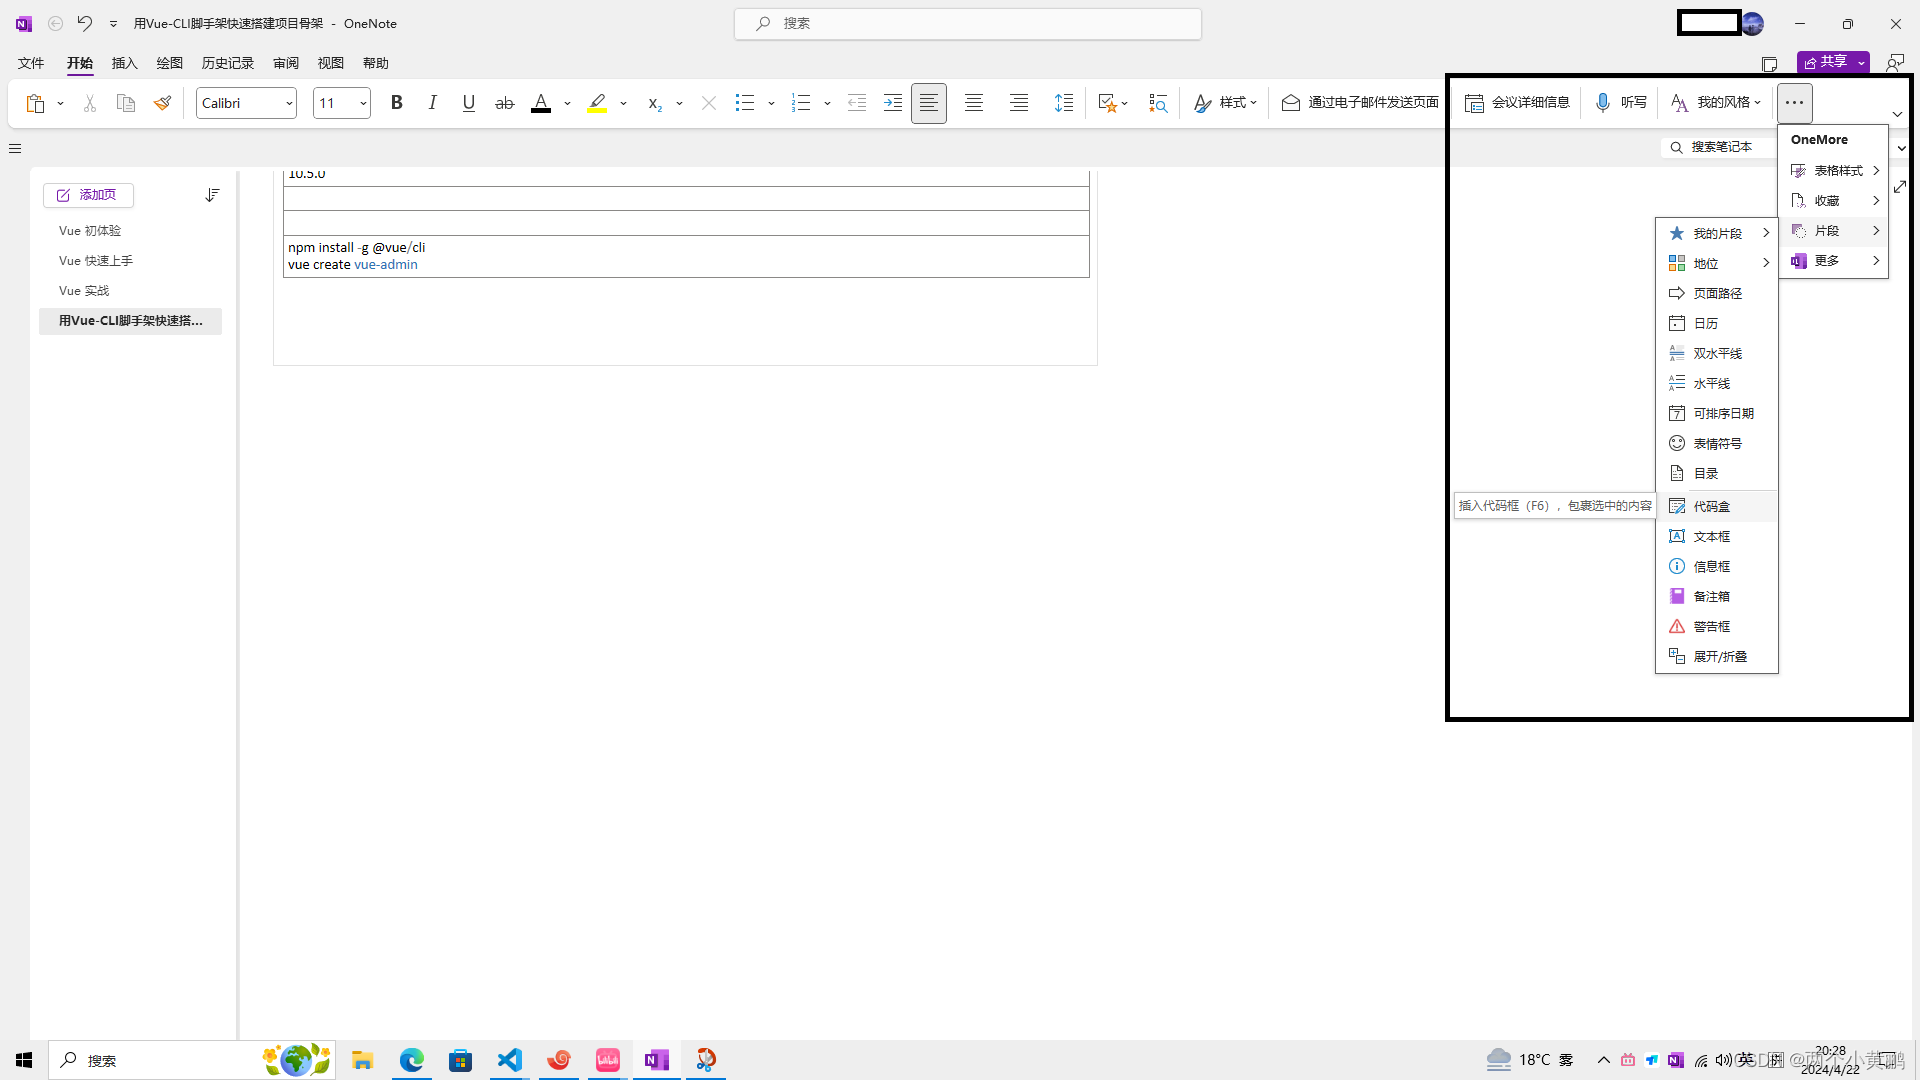Toggle italic formatting
This screenshot has height=1080, width=1920.
[432, 103]
